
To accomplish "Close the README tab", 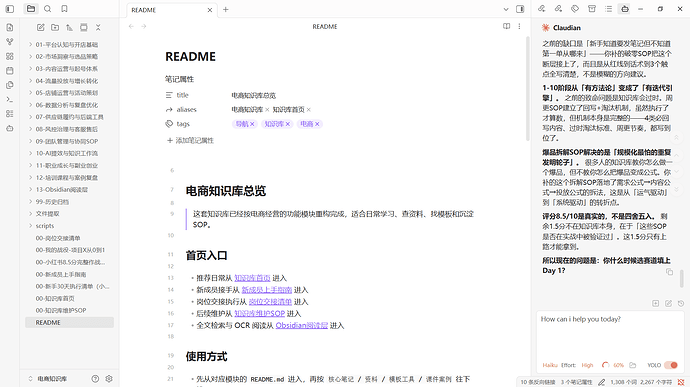I will coord(209,10).
